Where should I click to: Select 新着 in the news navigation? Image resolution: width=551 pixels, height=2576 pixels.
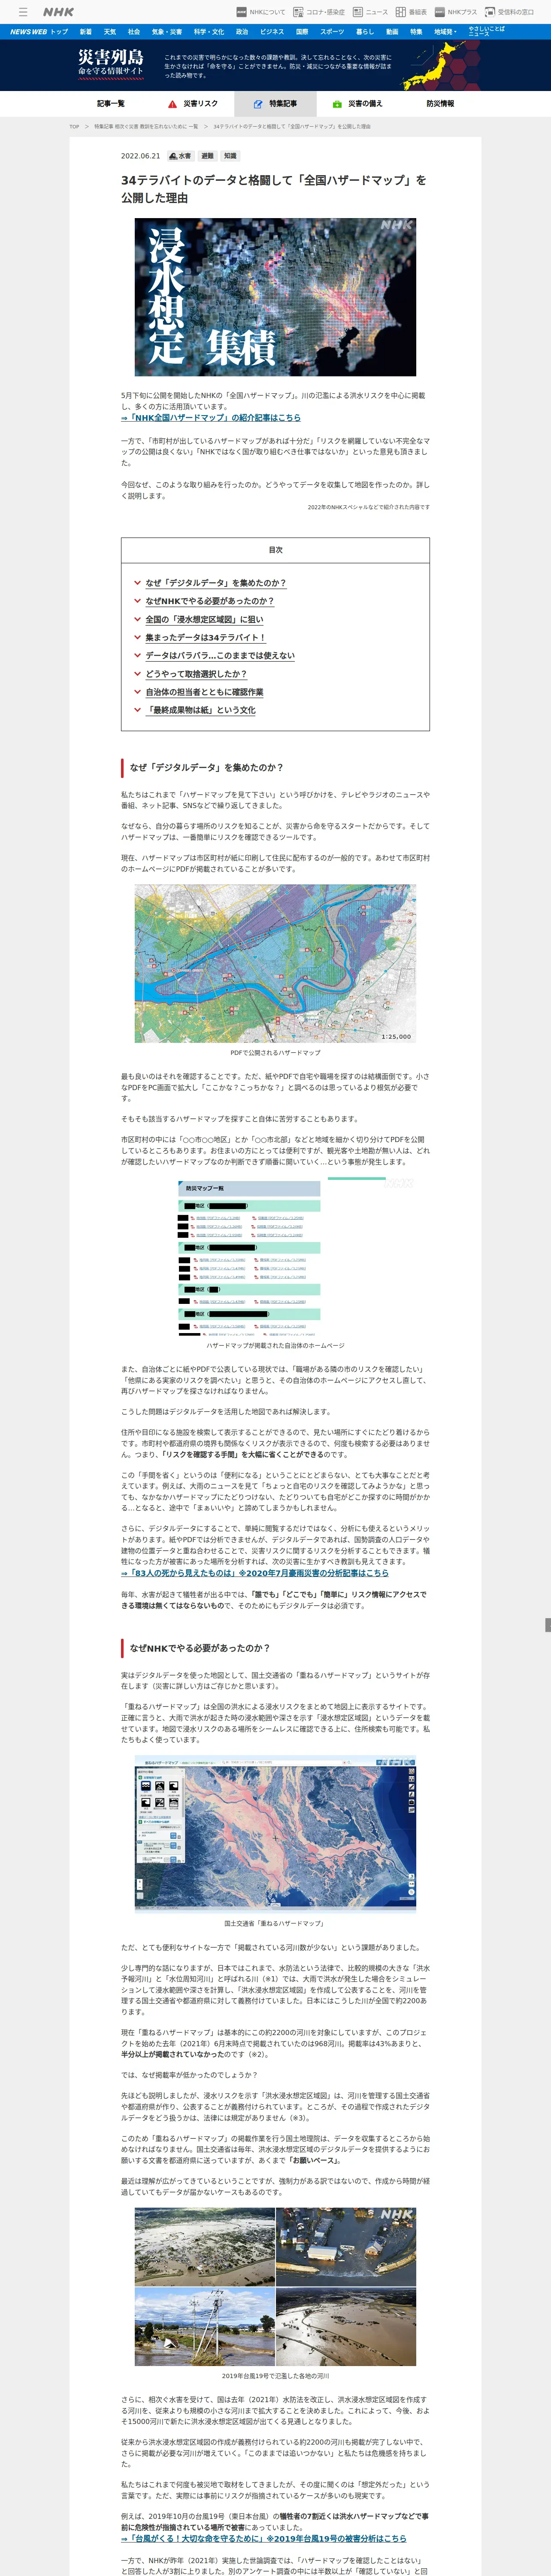85,32
